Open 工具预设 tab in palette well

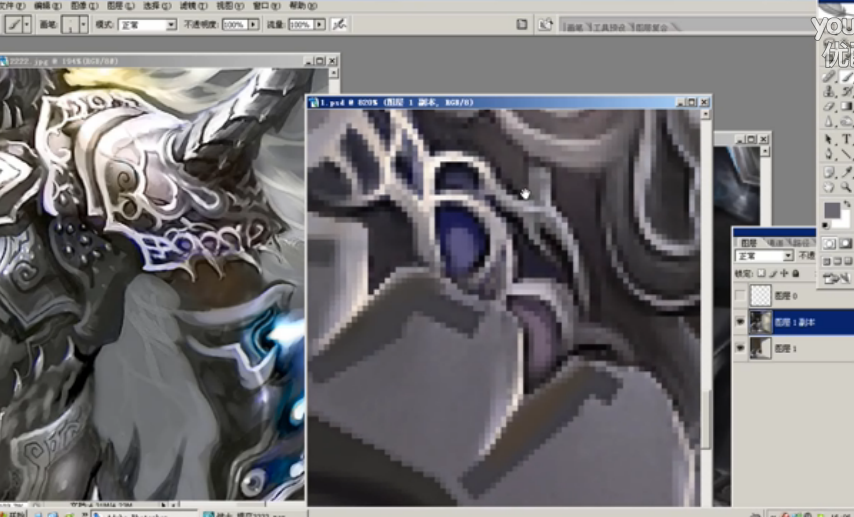(x=609, y=27)
